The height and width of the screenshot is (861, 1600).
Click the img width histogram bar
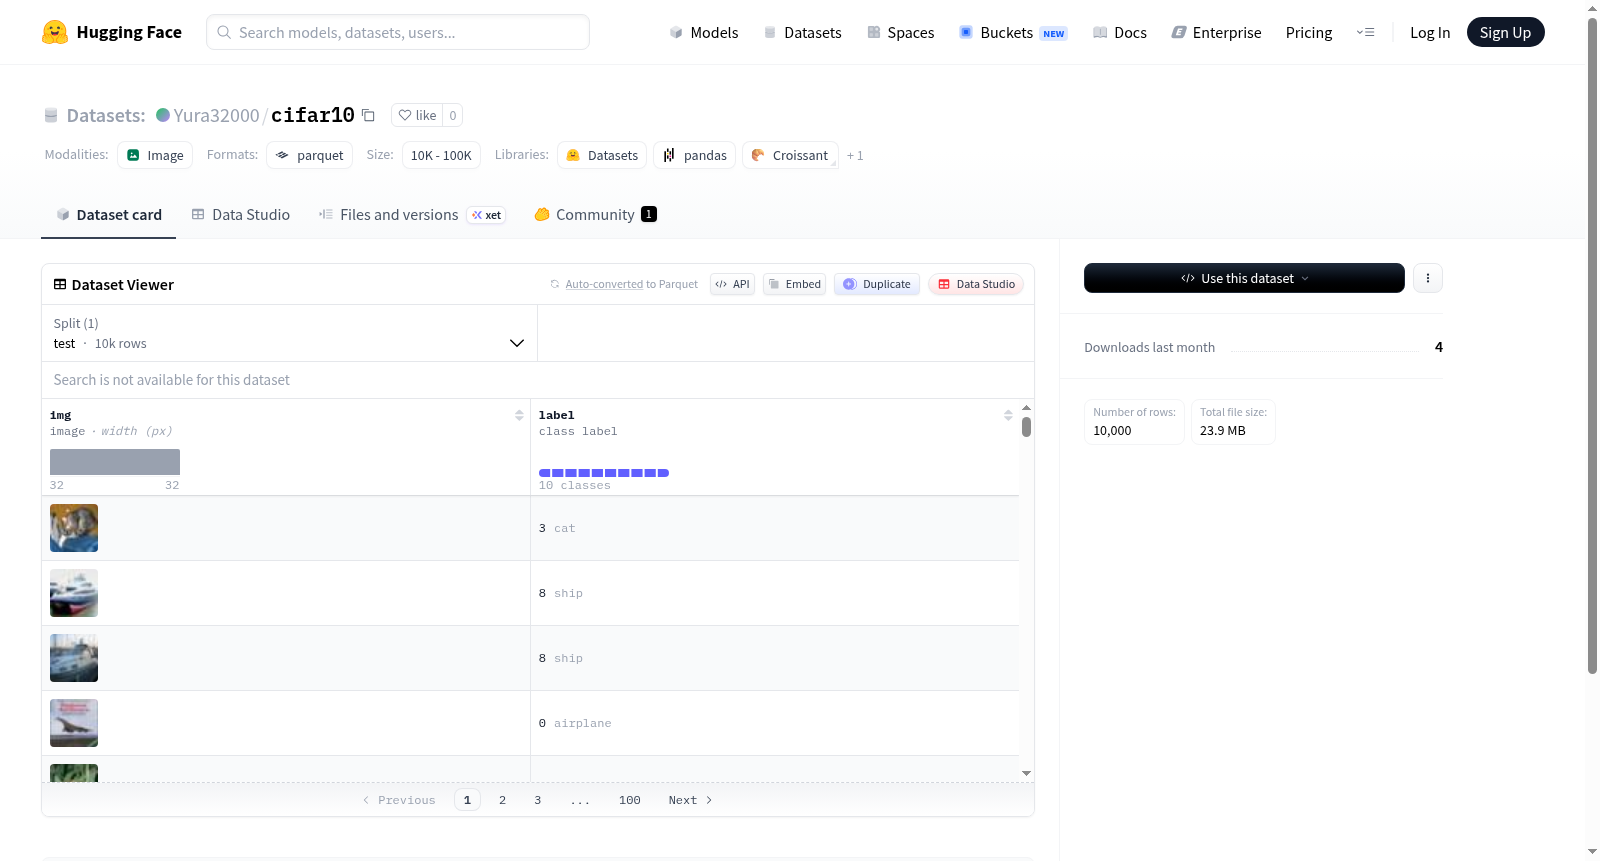(115, 462)
